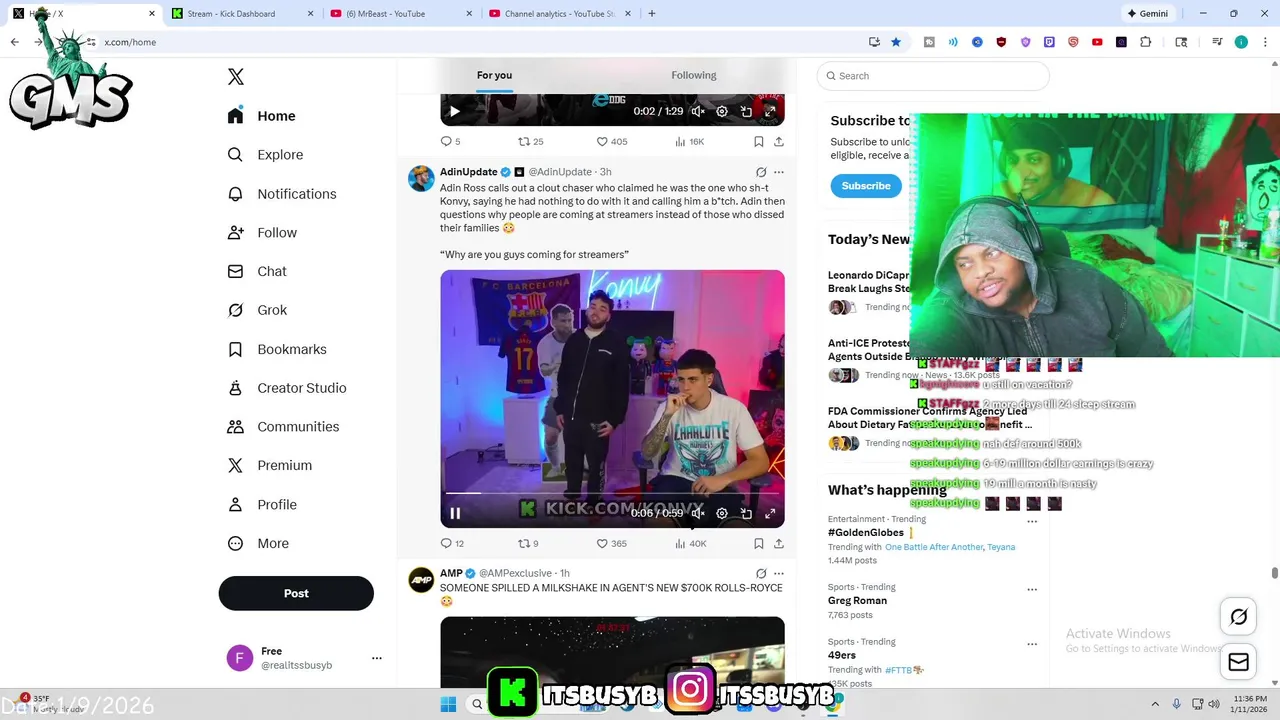Bookmark this page with star icon
Viewport: 1280px width, 720px height.
tap(896, 42)
